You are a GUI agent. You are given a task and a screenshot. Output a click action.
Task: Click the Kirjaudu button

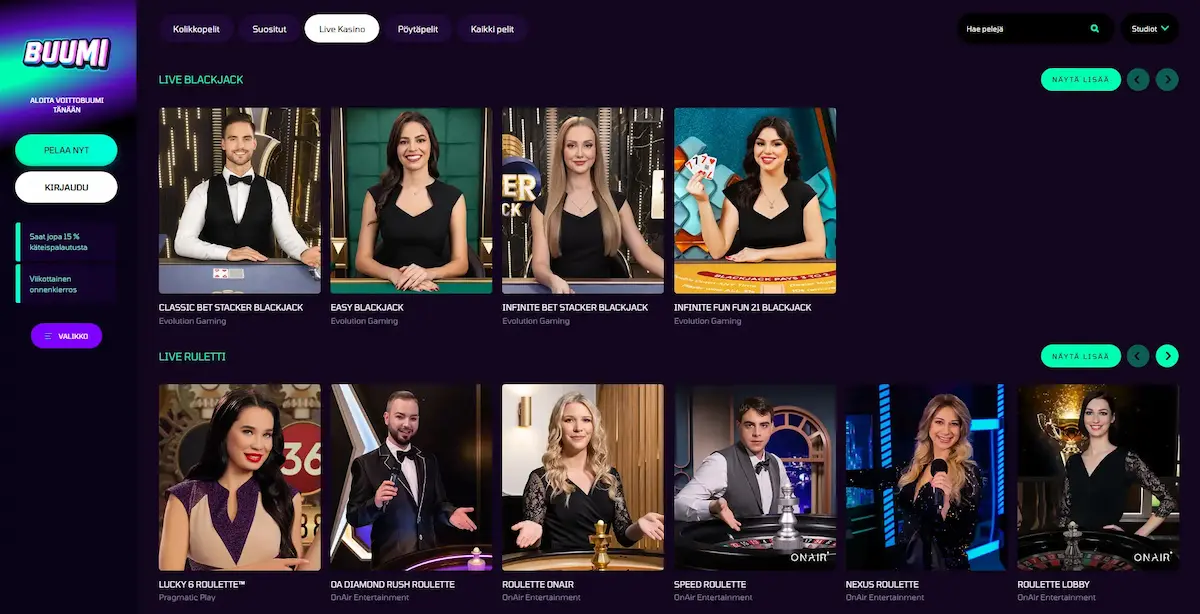pyautogui.click(x=66, y=187)
